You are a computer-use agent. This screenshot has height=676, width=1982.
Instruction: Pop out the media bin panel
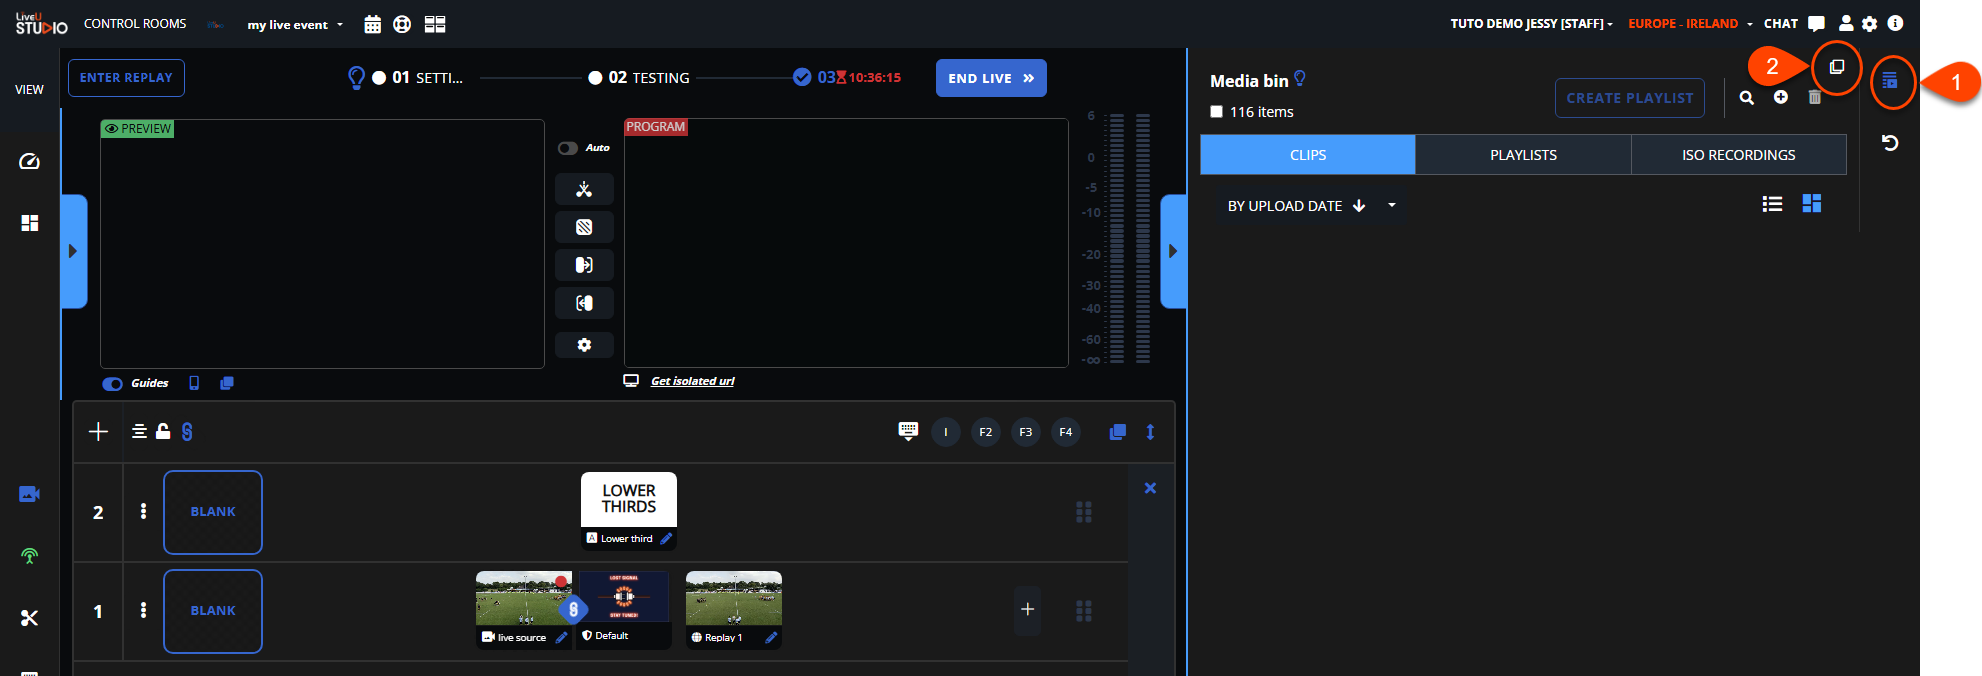[x=1836, y=67]
